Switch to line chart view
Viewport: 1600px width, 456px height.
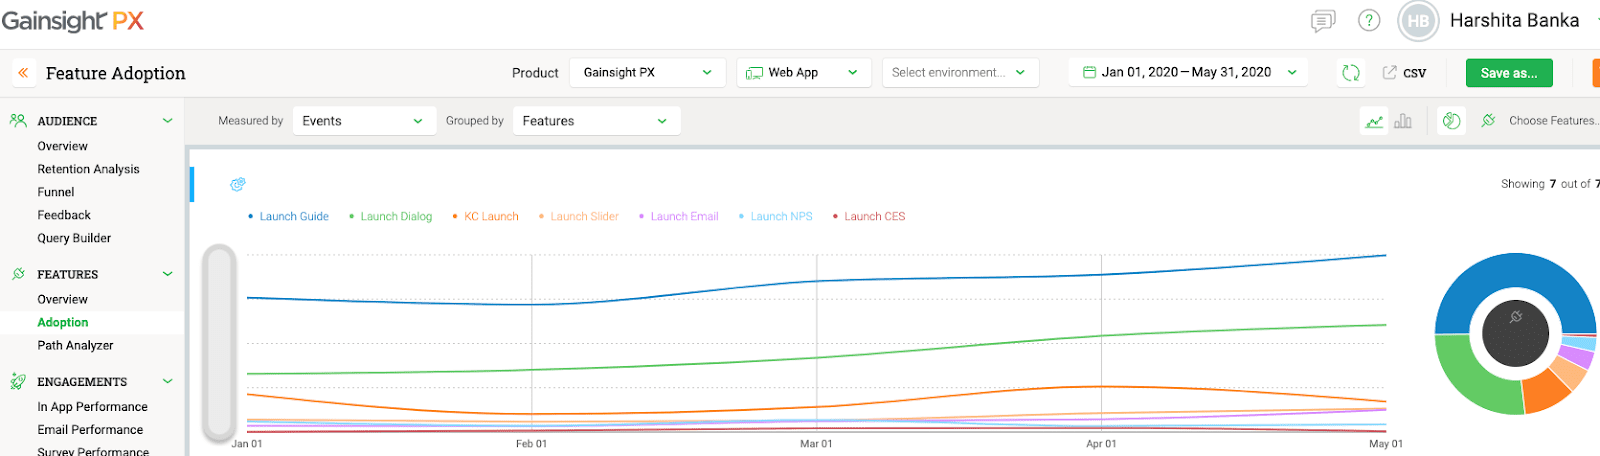pos(1374,121)
